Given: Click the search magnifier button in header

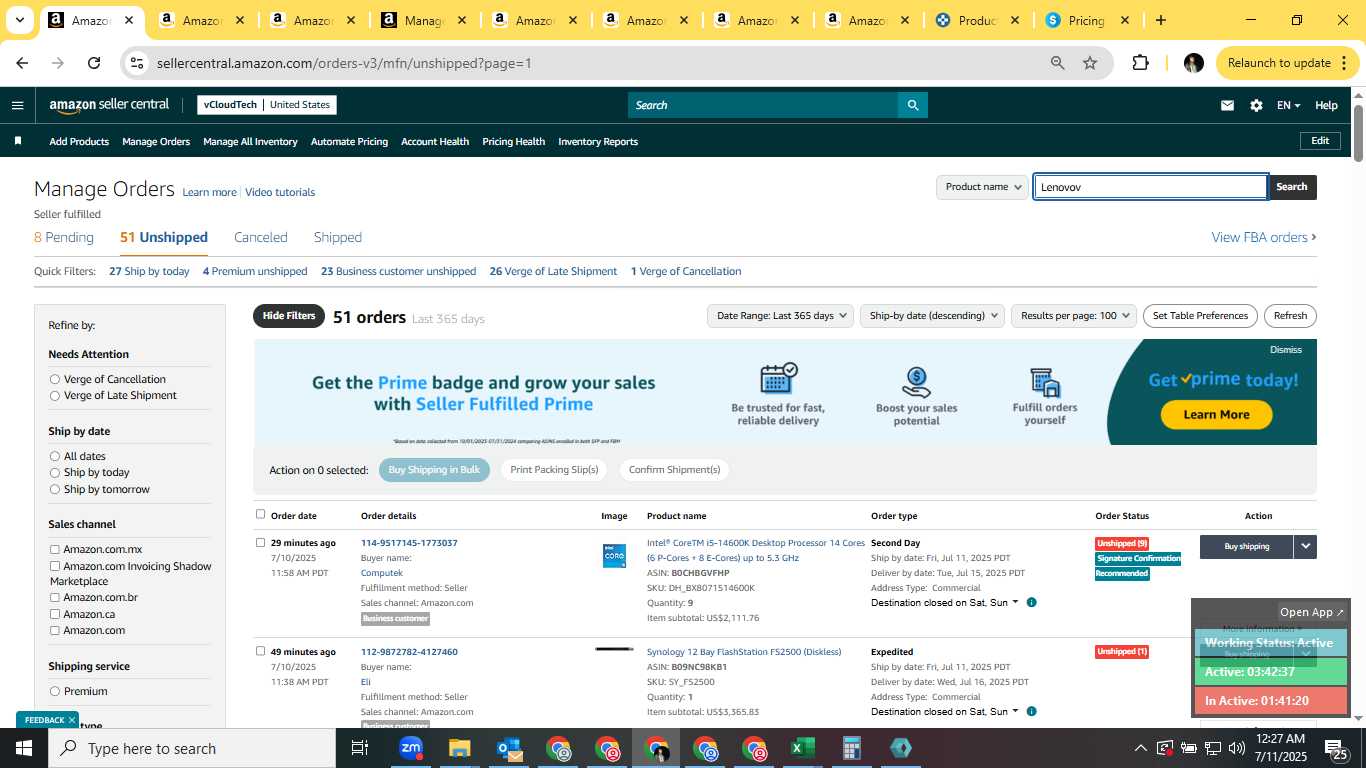Looking at the screenshot, I should pyautogui.click(x=912, y=105).
